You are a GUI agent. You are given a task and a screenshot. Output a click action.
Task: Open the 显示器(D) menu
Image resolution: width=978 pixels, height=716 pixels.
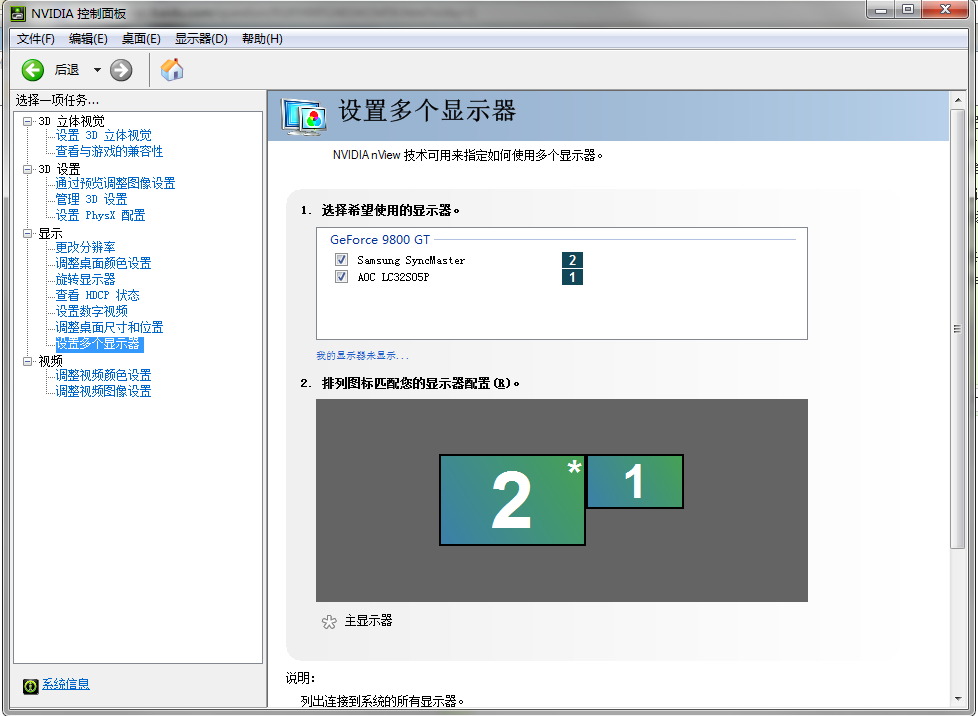(x=201, y=39)
